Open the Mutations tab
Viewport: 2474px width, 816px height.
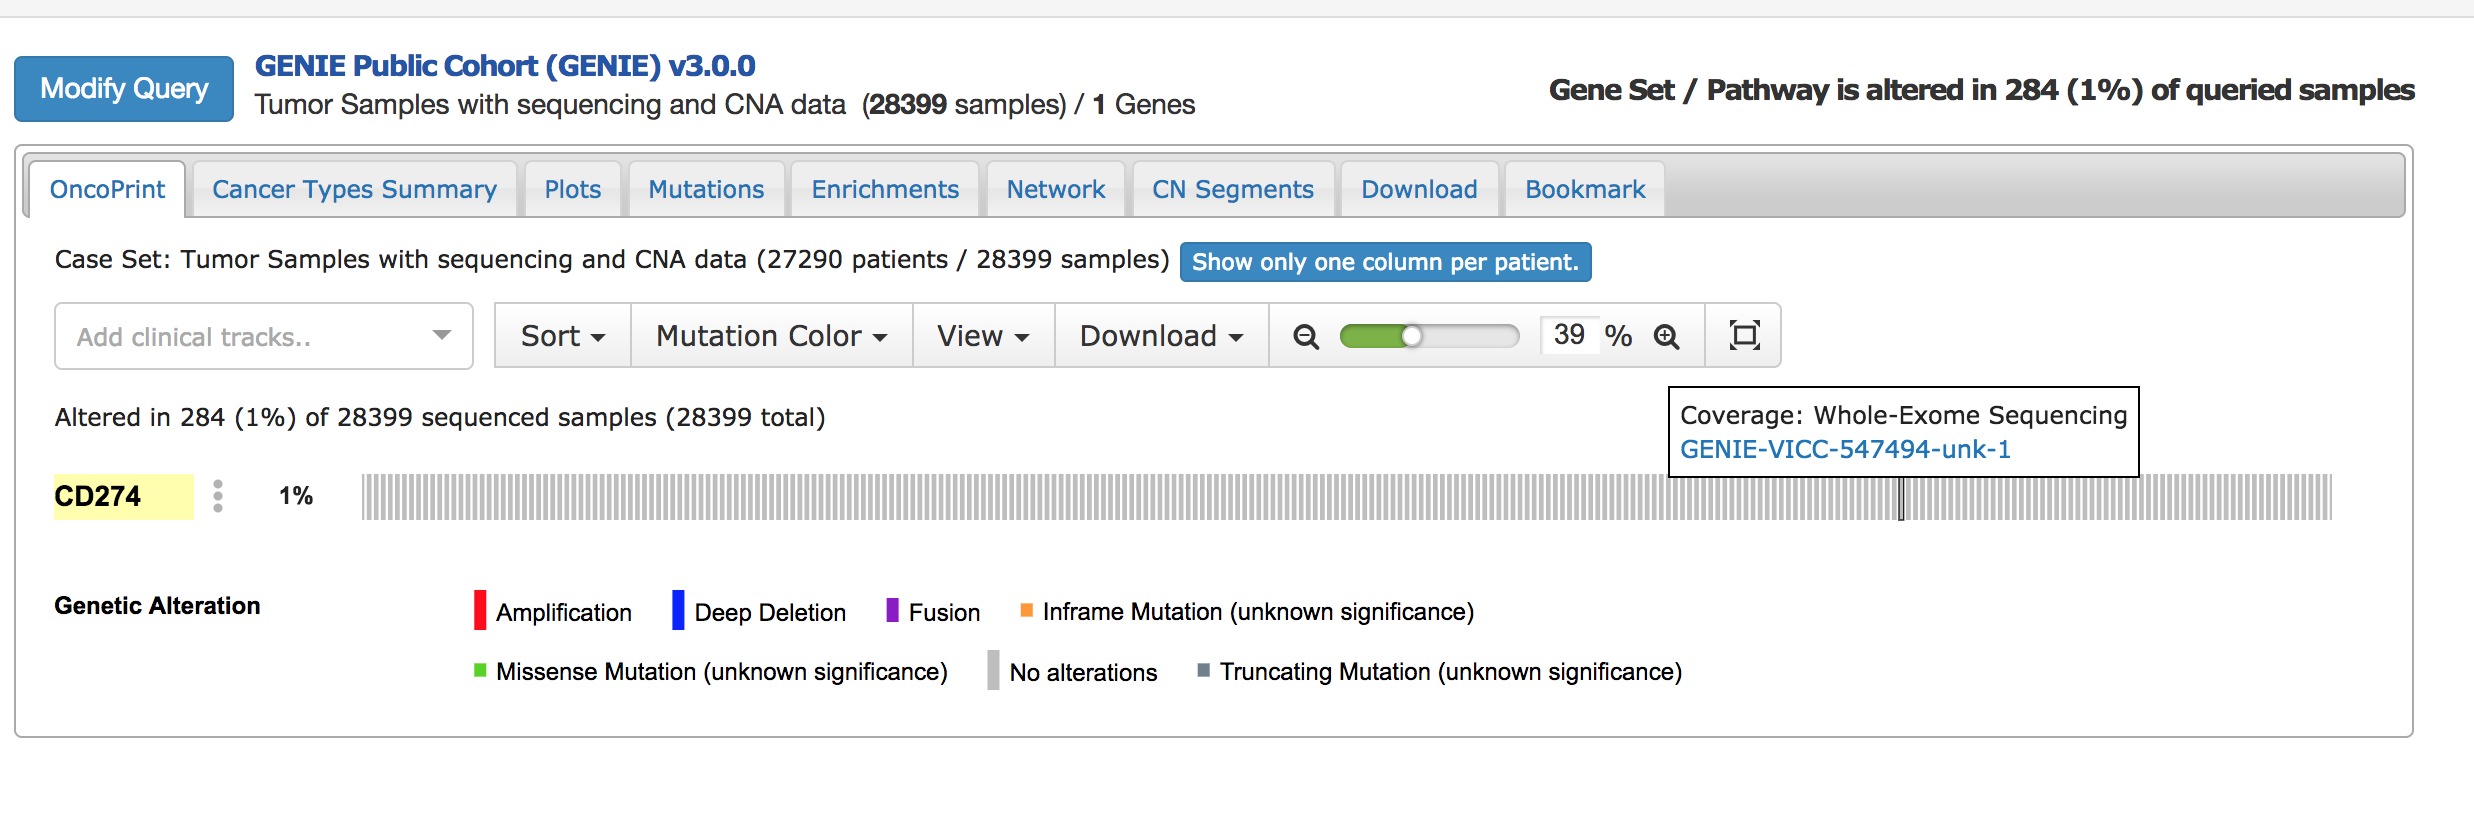706,189
